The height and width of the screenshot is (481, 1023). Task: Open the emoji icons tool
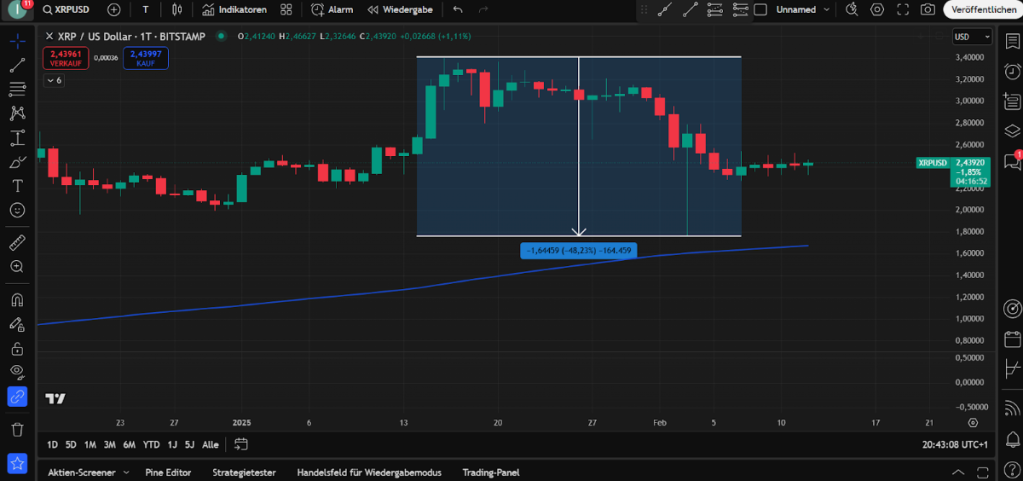point(18,210)
